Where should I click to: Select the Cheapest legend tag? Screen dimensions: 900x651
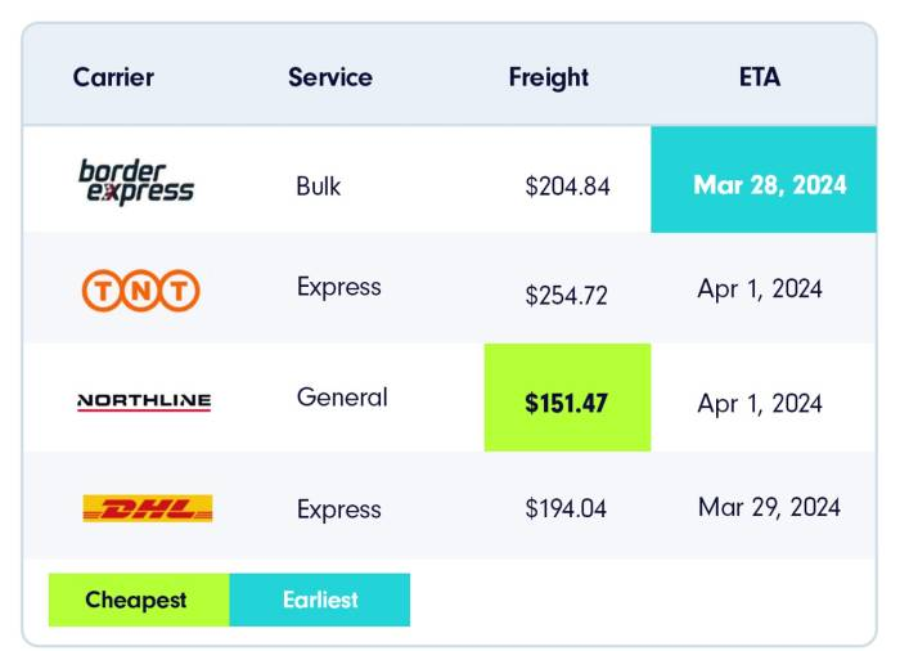coord(137,600)
